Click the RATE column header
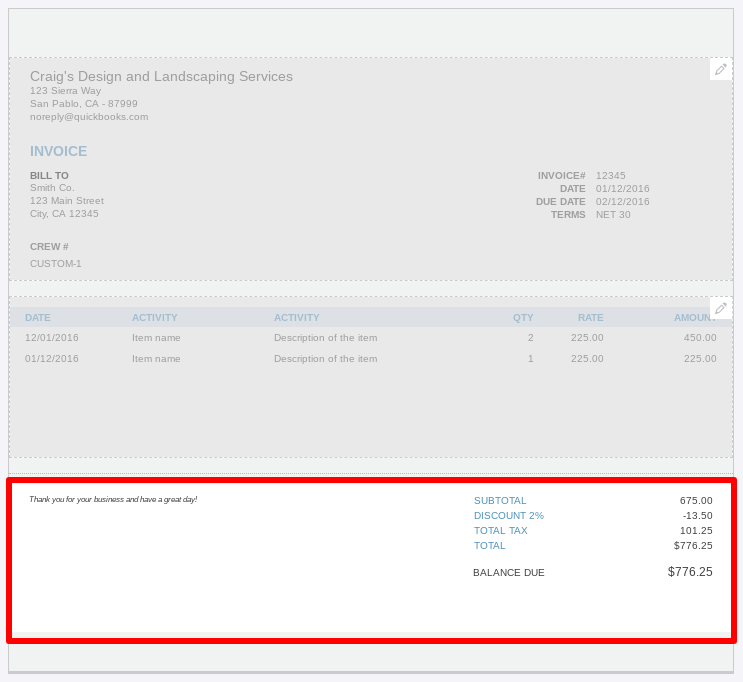 pos(590,318)
